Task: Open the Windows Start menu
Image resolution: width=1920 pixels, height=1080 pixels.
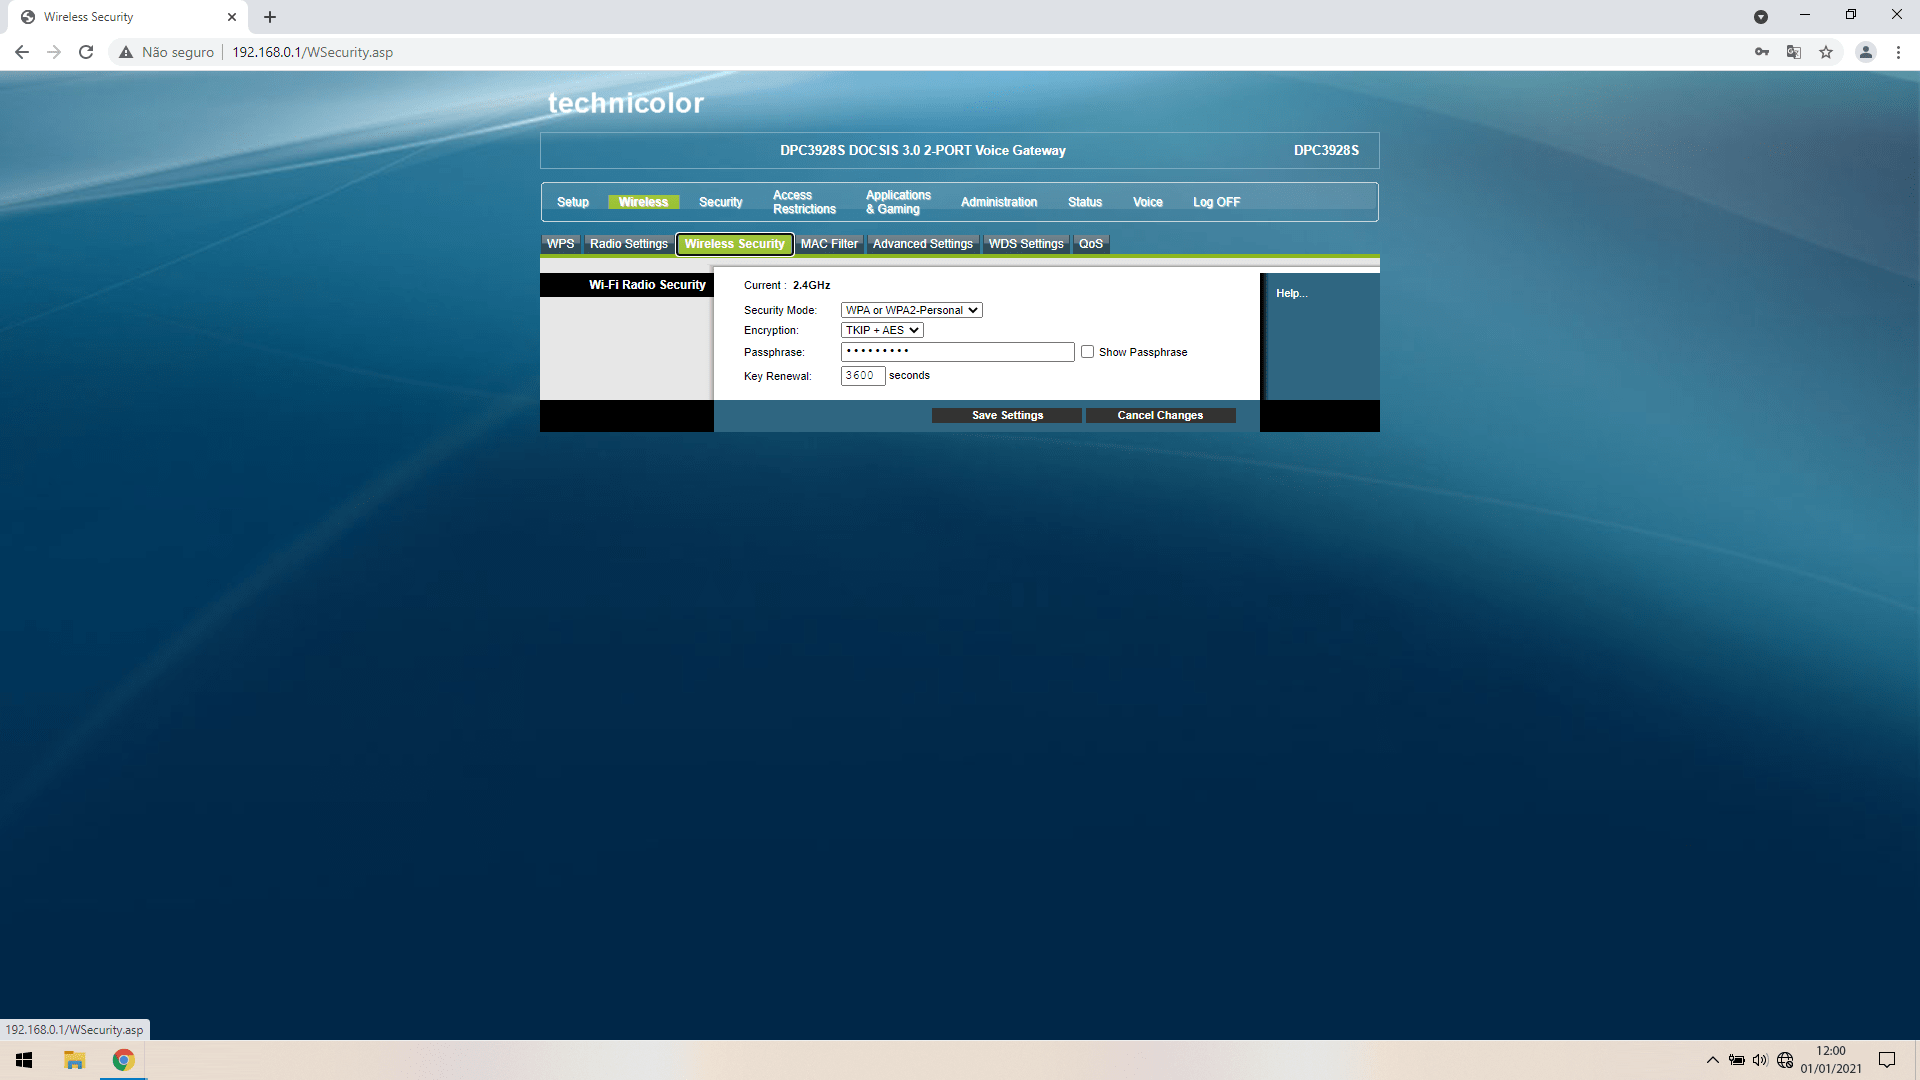Action: pyautogui.click(x=24, y=1060)
